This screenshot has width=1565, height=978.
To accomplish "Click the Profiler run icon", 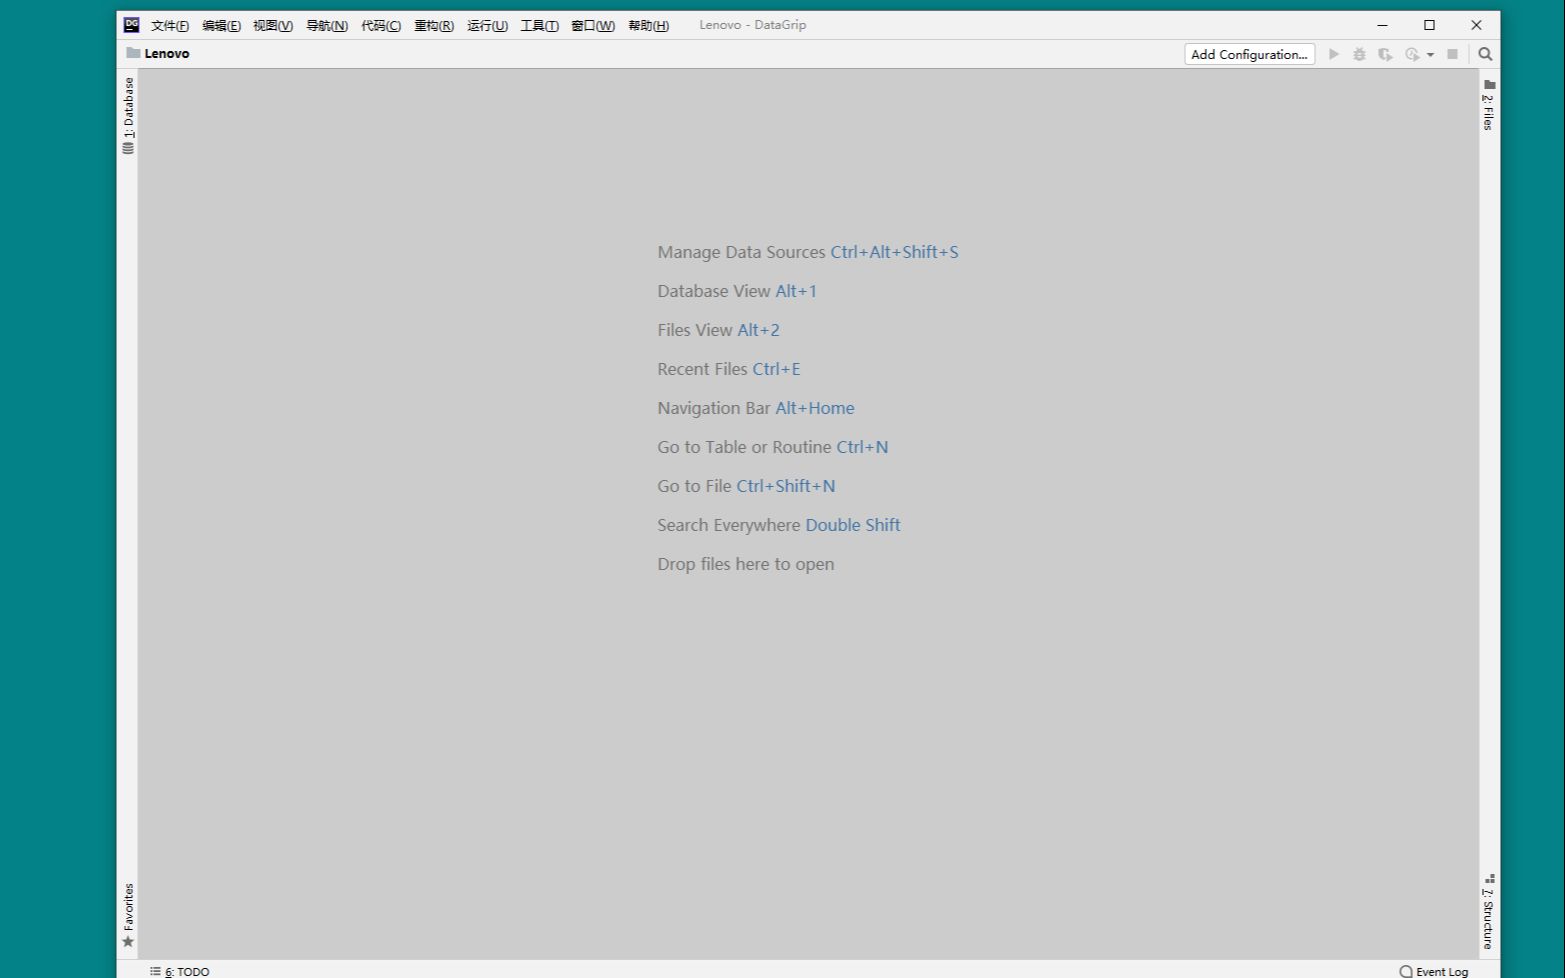I will click(x=1412, y=54).
